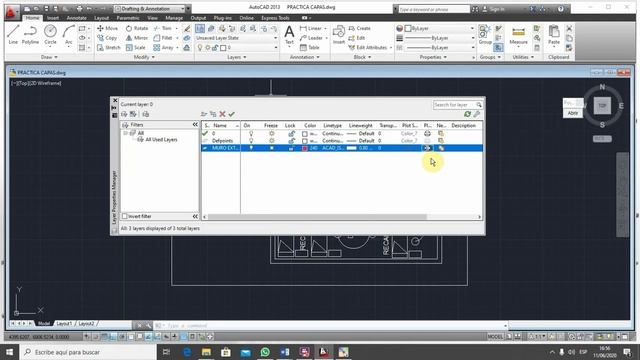The image size is (640, 360).
Task: Activate the Rotate command
Action: tap(137, 28)
